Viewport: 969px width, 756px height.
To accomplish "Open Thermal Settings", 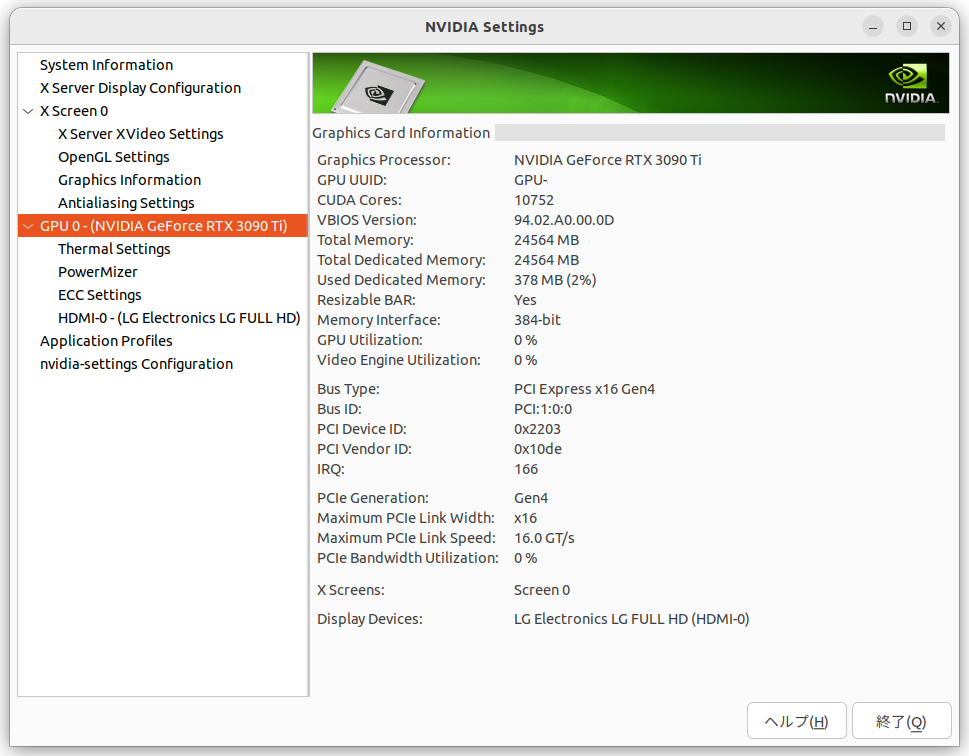I will coord(114,249).
